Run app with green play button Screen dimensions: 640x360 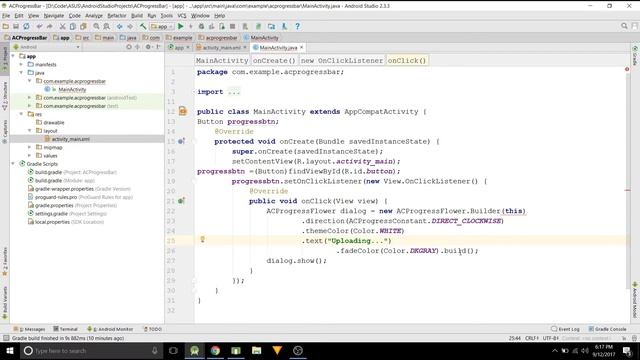click(180, 27)
